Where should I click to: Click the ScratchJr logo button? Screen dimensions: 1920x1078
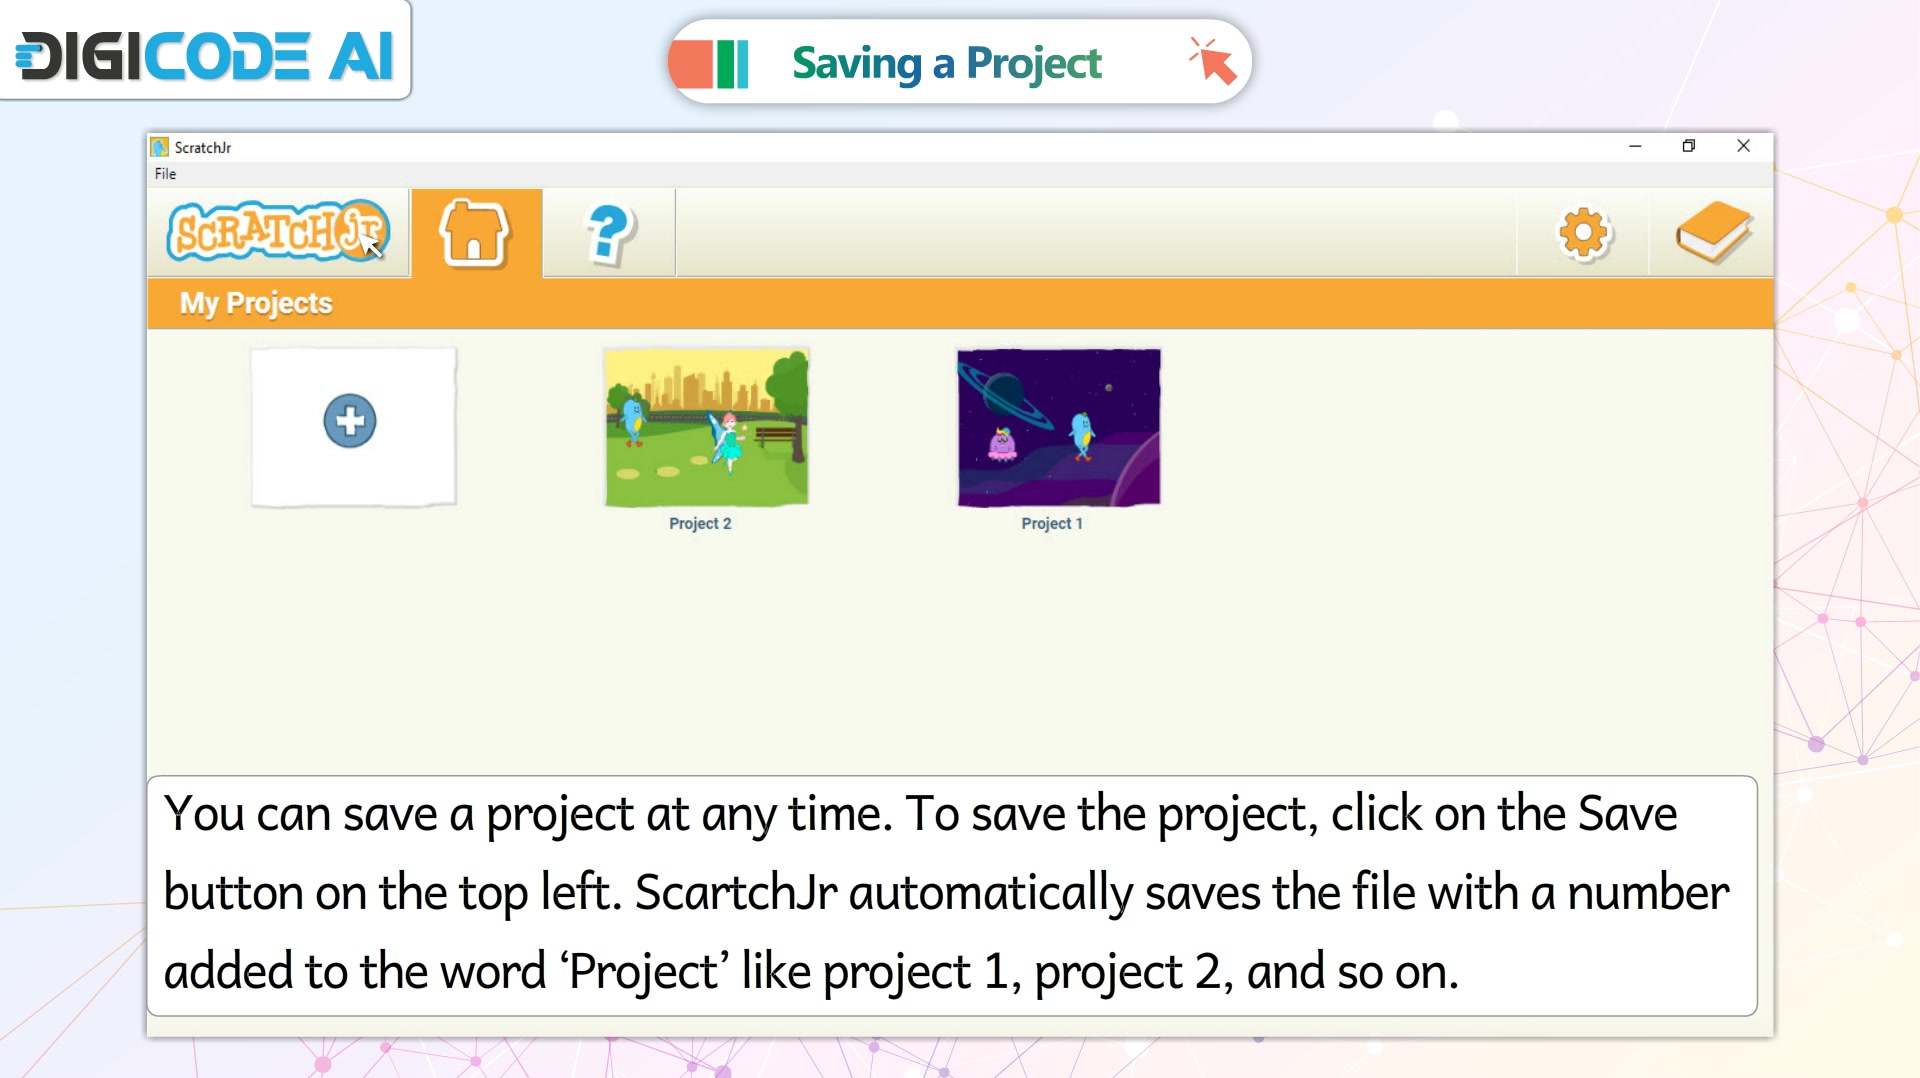point(278,232)
